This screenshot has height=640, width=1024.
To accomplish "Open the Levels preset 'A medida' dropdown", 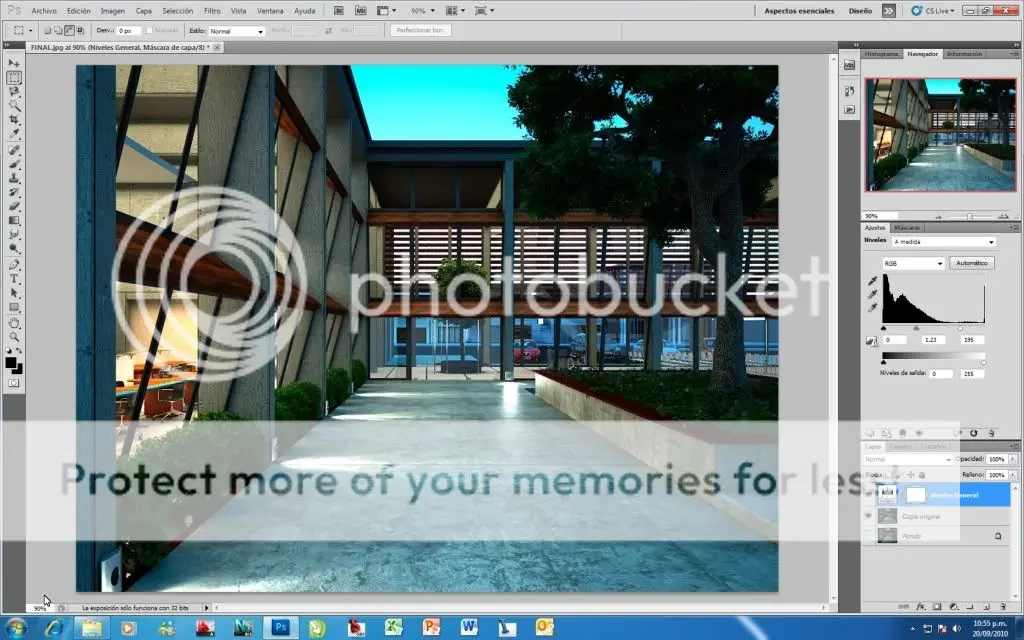I will tap(944, 242).
